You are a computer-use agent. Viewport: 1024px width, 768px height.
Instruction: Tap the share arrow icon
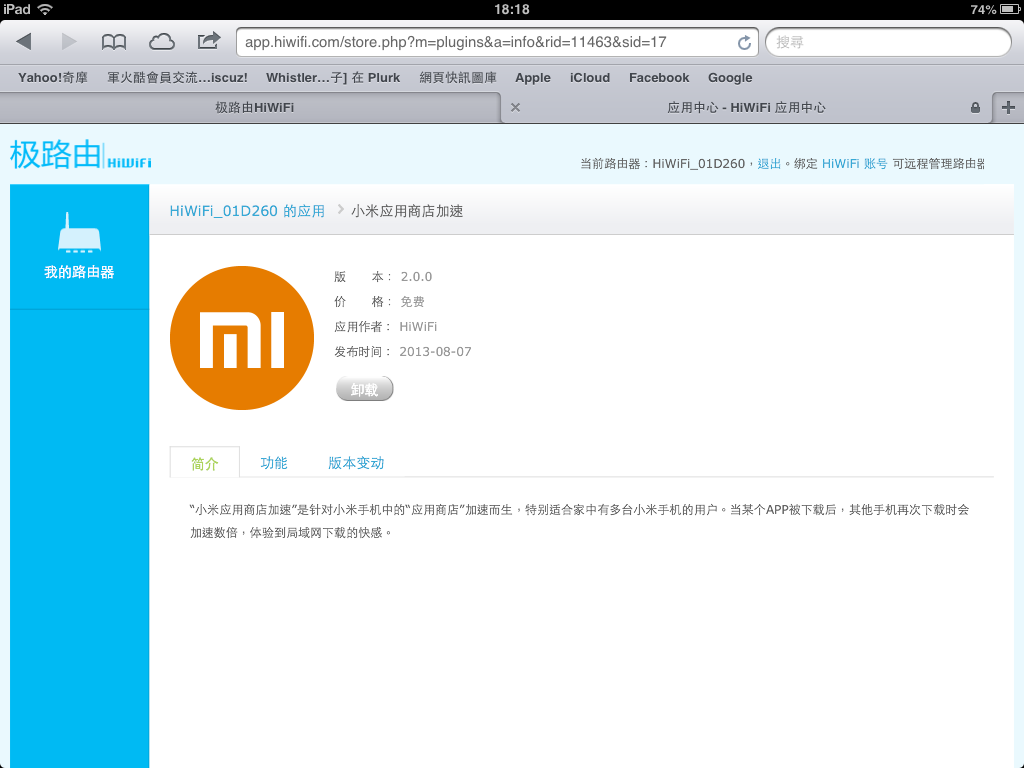[x=208, y=41]
